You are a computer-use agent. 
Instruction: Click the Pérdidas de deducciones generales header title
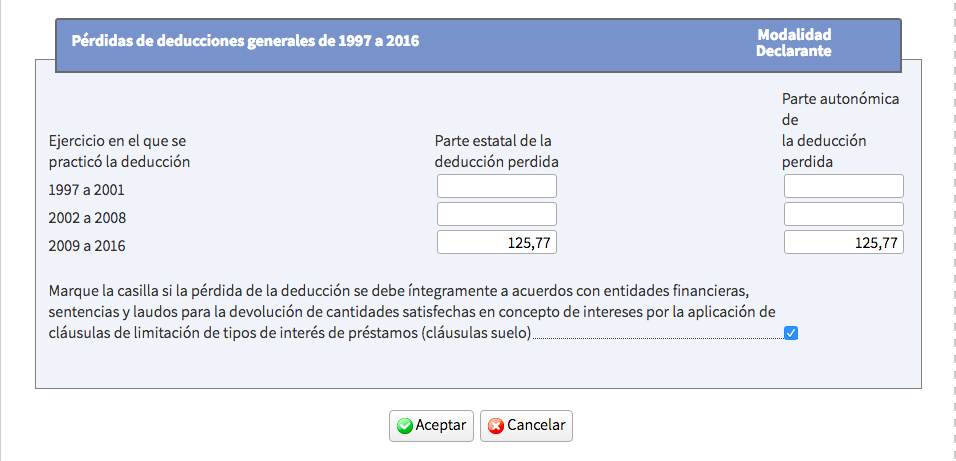(x=245, y=41)
